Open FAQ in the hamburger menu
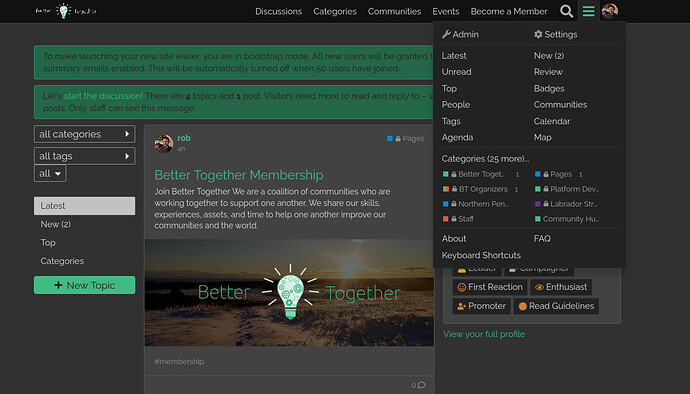Screen dimensions: 690x394 [542, 239]
